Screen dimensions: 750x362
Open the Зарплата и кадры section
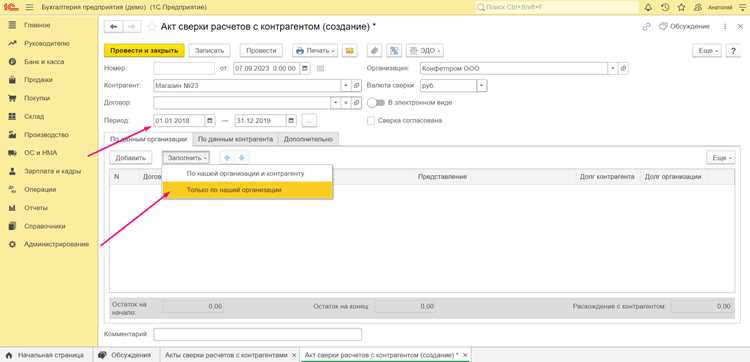point(53,171)
